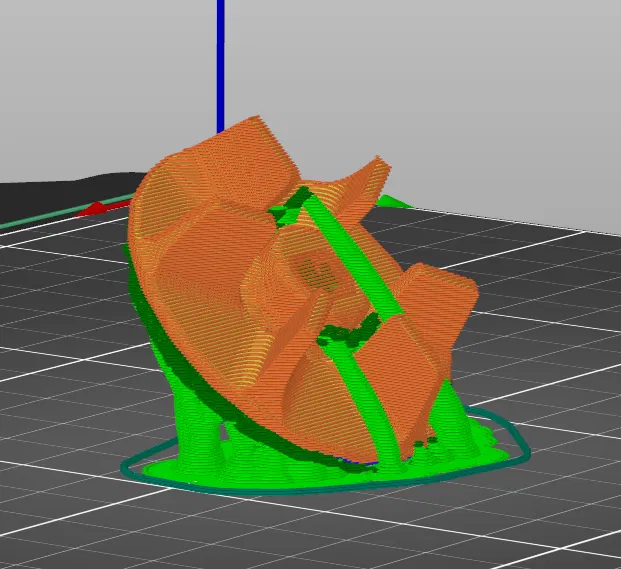The width and height of the screenshot is (621, 569).
Task: Click the blue vertical Z axis line
Action: point(221,67)
